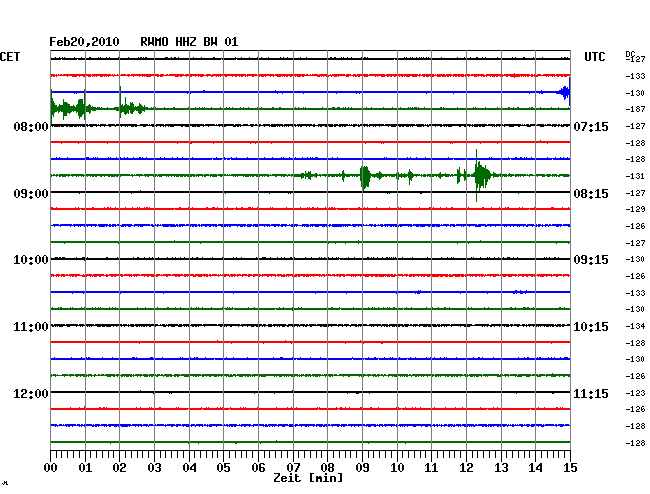
Task: Click the 00 minute axis label
Action: (x=51, y=468)
